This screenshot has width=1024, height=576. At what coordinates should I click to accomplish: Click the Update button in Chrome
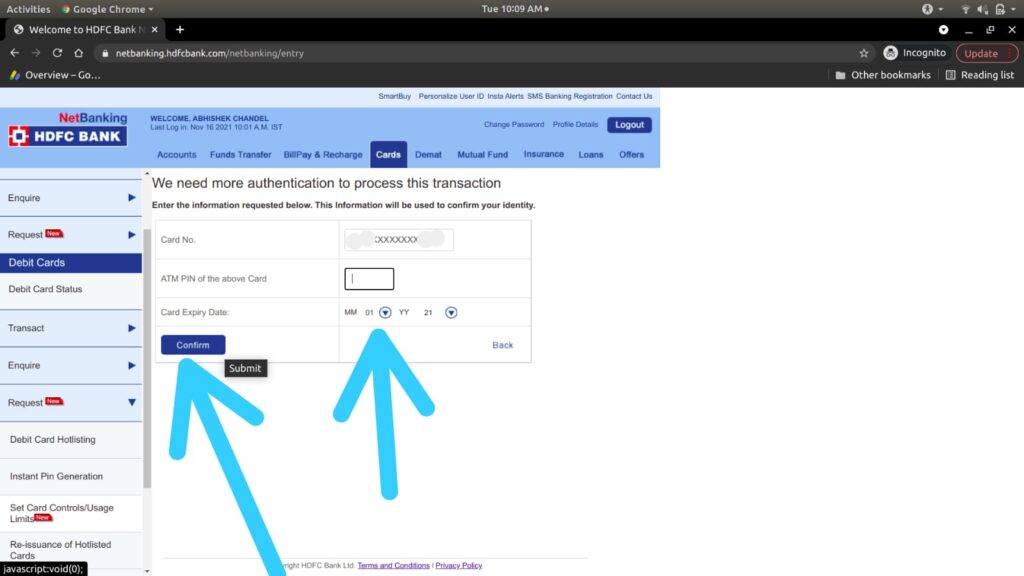pyautogui.click(x=986, y=53)
